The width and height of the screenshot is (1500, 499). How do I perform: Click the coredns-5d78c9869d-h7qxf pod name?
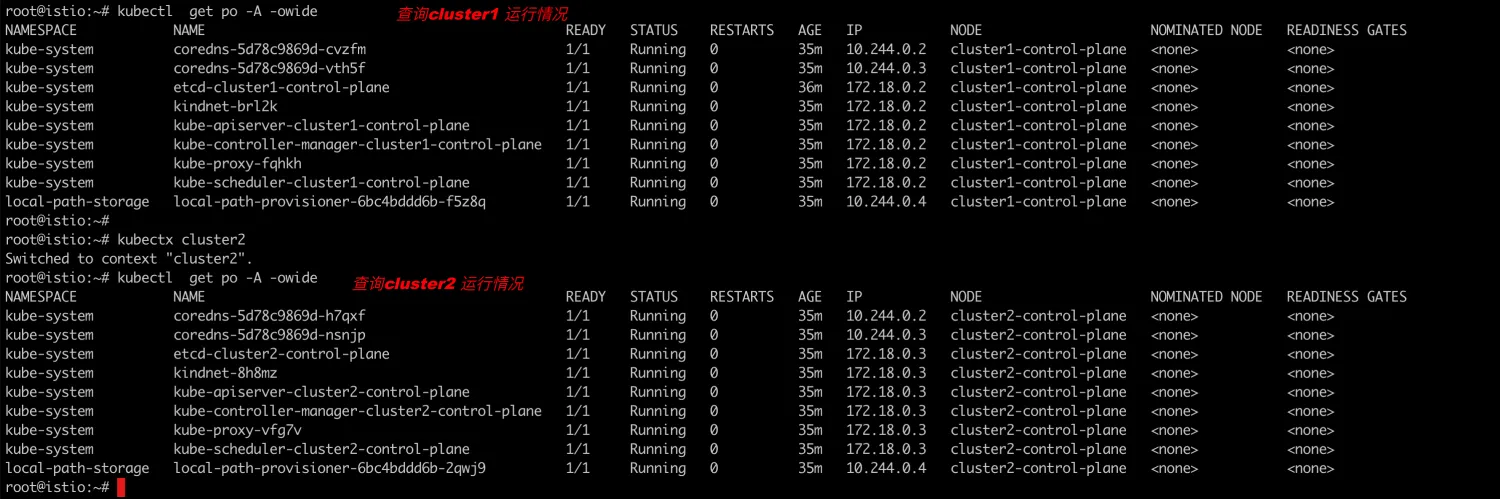270,316
